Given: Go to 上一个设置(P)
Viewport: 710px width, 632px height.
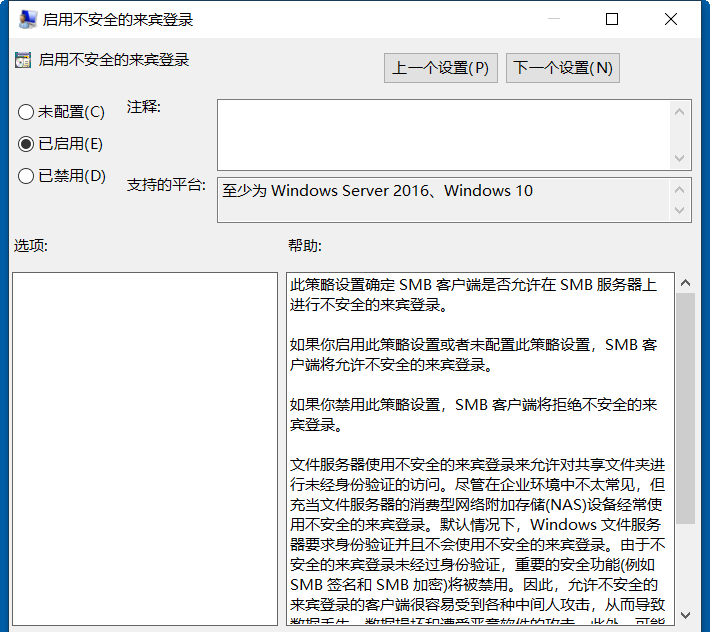Looking at the screenshot, I should (x=441, y=68).
